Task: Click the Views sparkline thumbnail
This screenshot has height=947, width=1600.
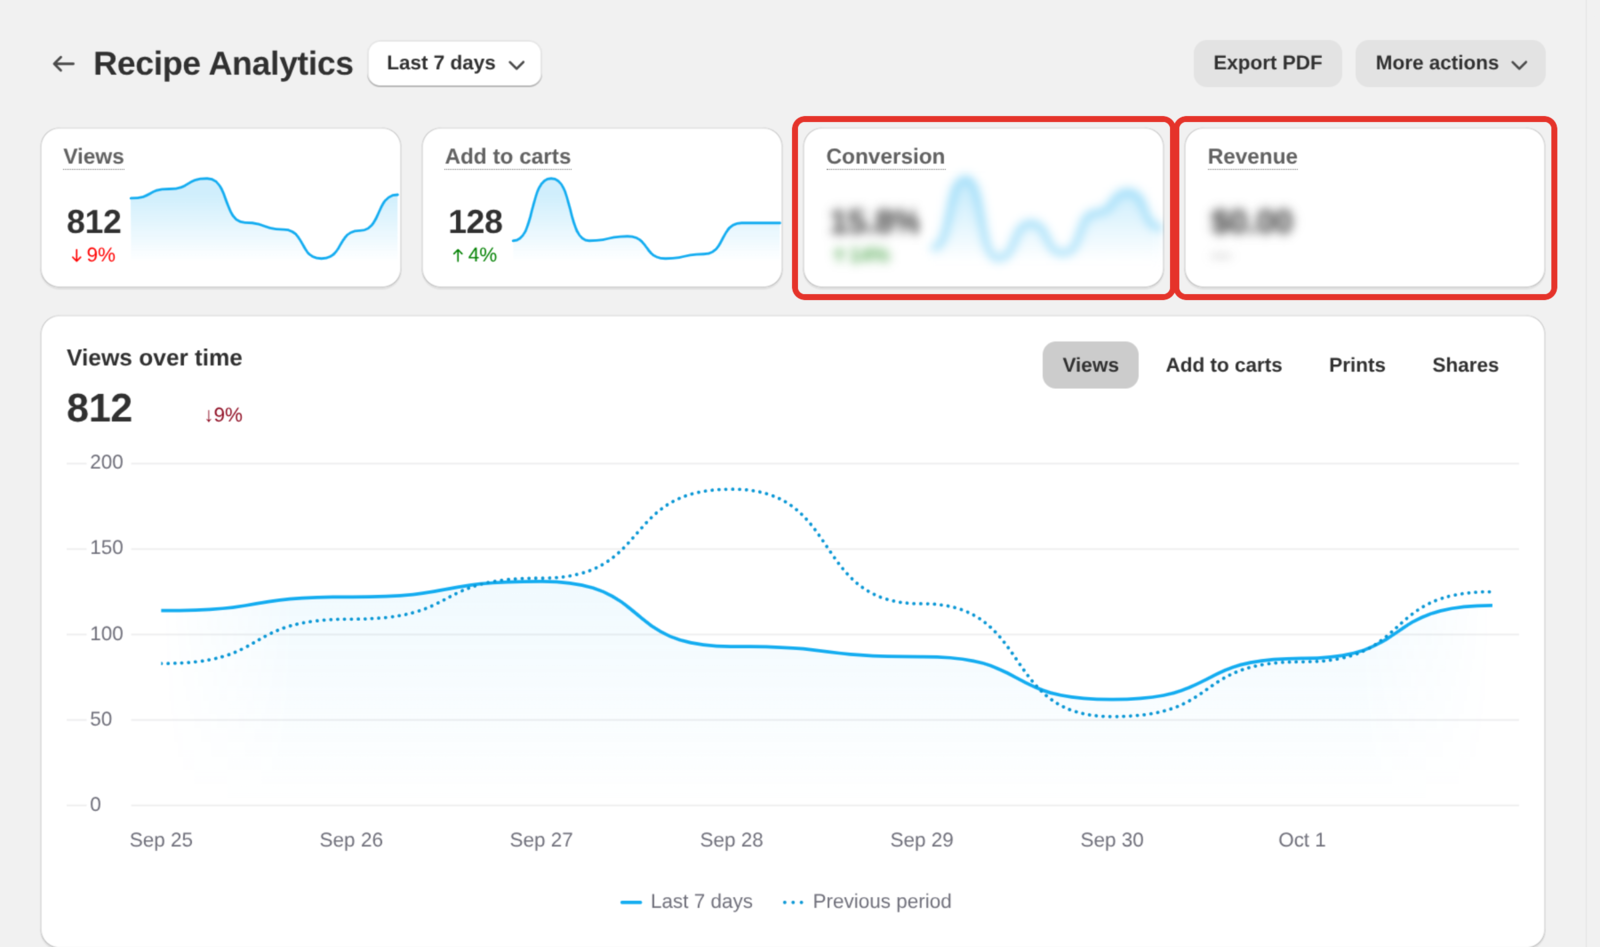Action: coord(264,219)
